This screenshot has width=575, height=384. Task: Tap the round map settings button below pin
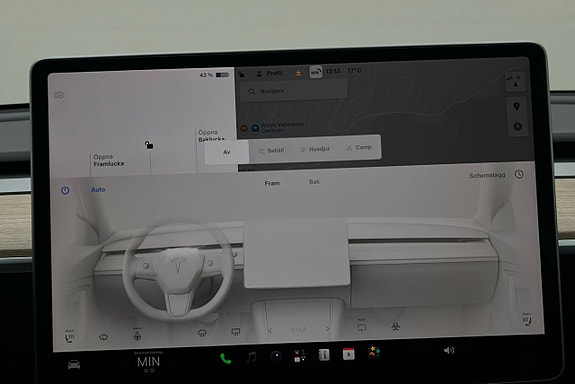coord(517,127)
